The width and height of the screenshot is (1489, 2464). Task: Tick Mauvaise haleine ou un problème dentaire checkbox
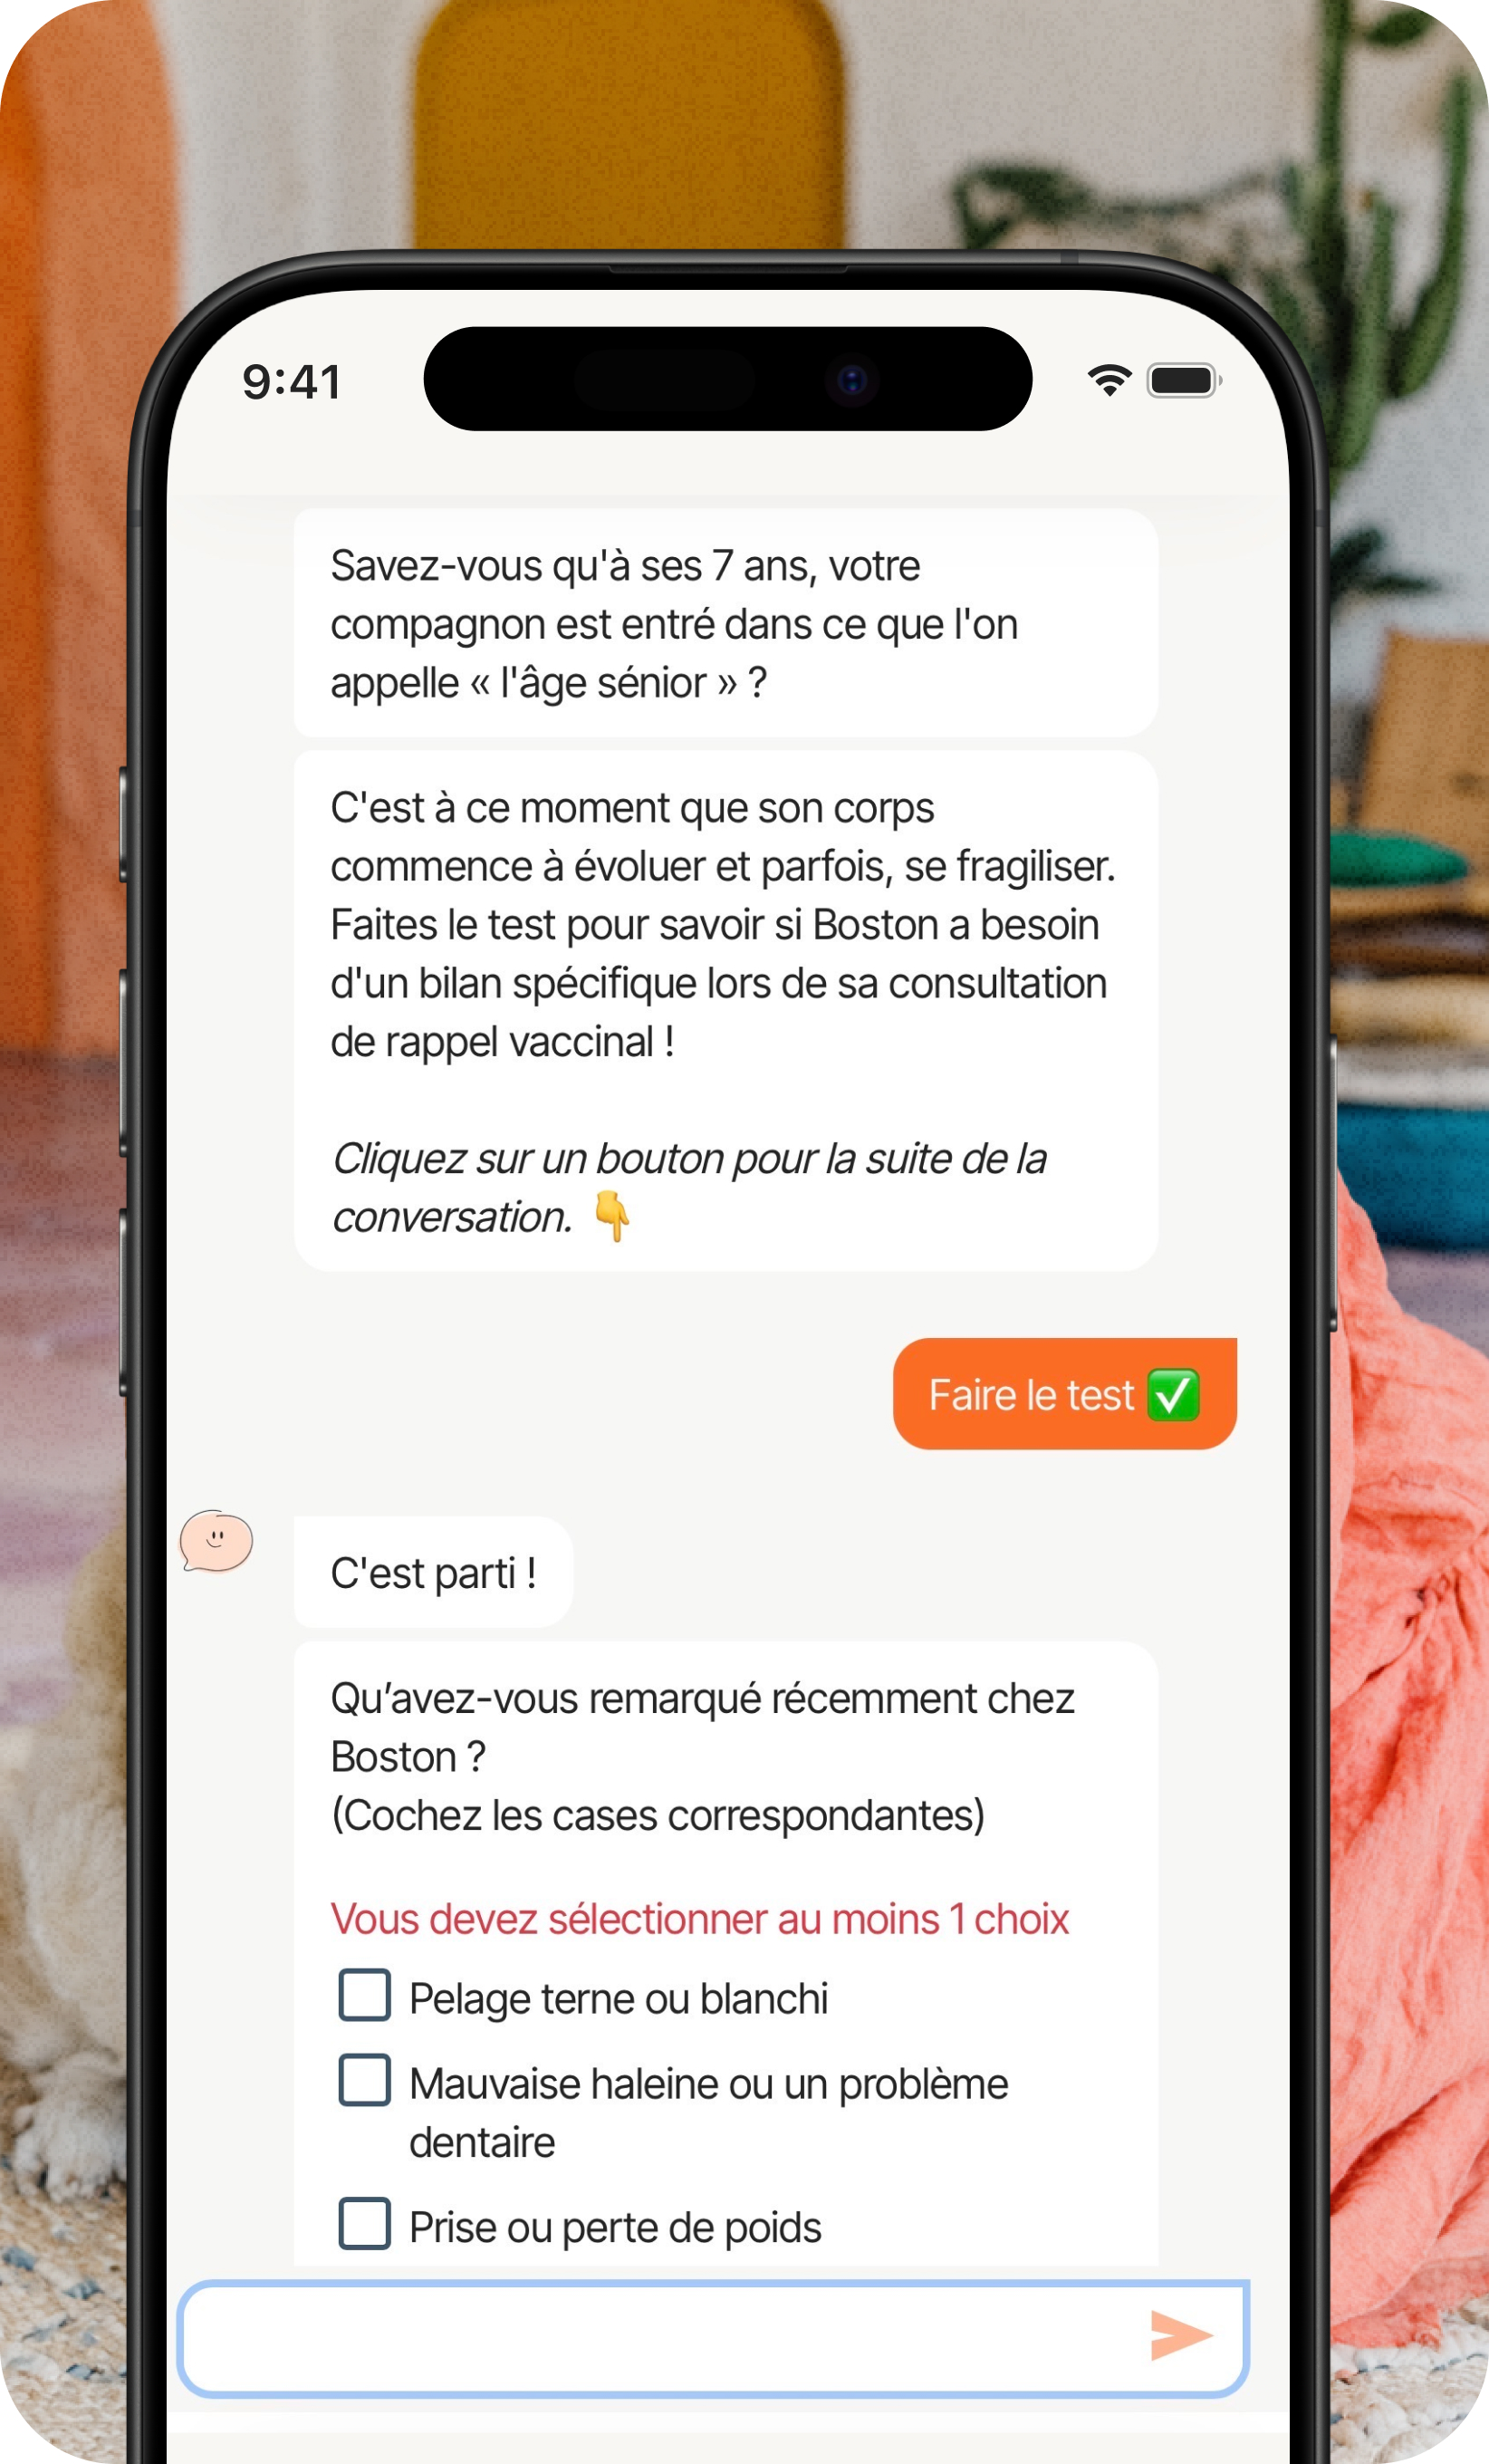click(x=364, y=2080)
